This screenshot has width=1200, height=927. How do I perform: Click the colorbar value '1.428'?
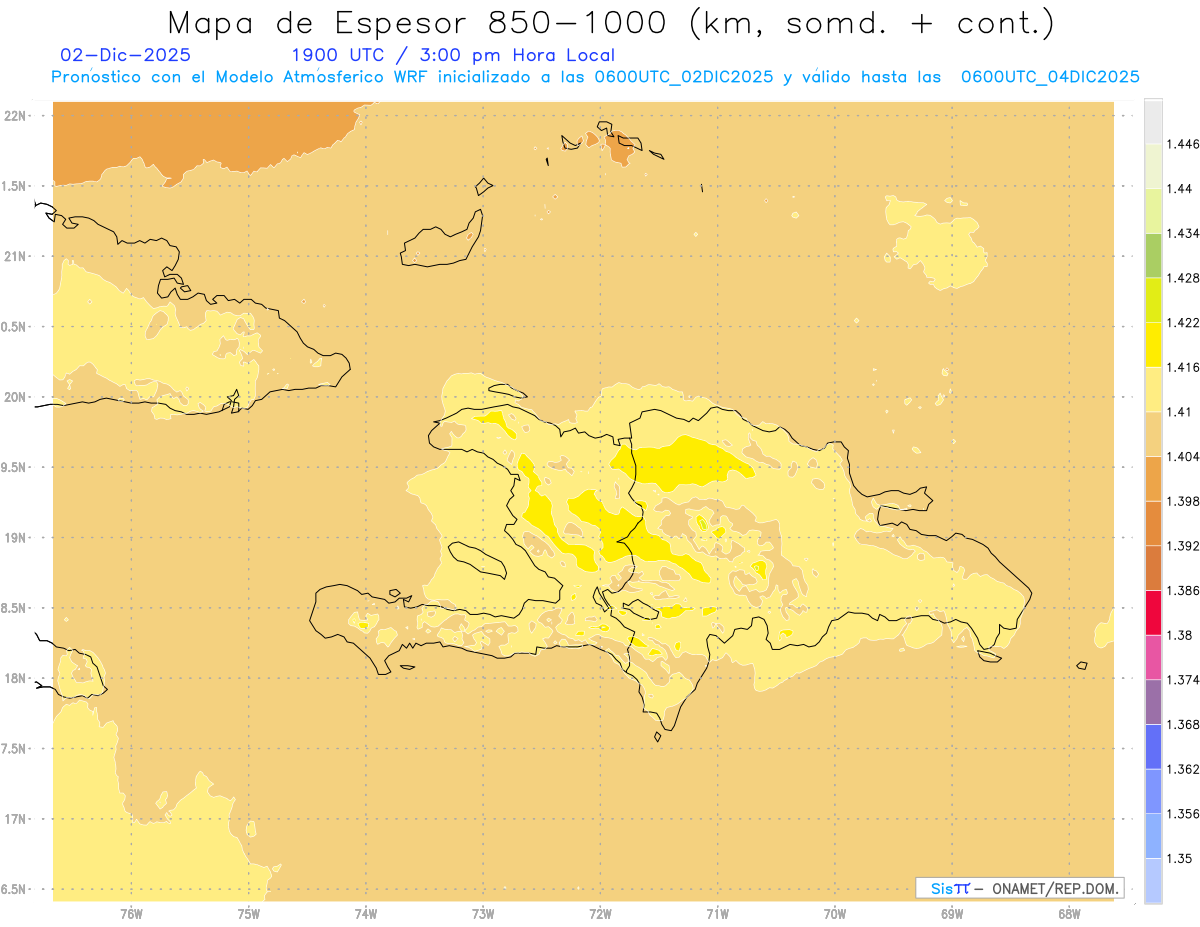(1182, 278)
